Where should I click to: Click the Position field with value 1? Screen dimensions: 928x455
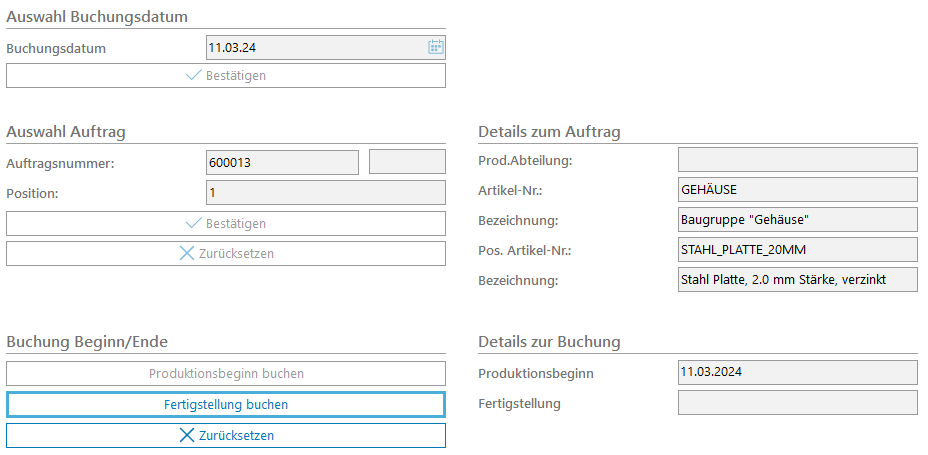tap(325, 192)
